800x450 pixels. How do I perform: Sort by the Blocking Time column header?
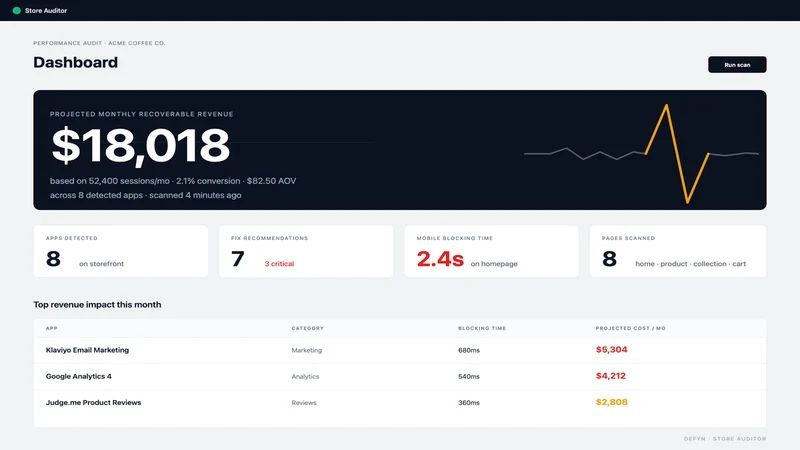click(482, 328)
